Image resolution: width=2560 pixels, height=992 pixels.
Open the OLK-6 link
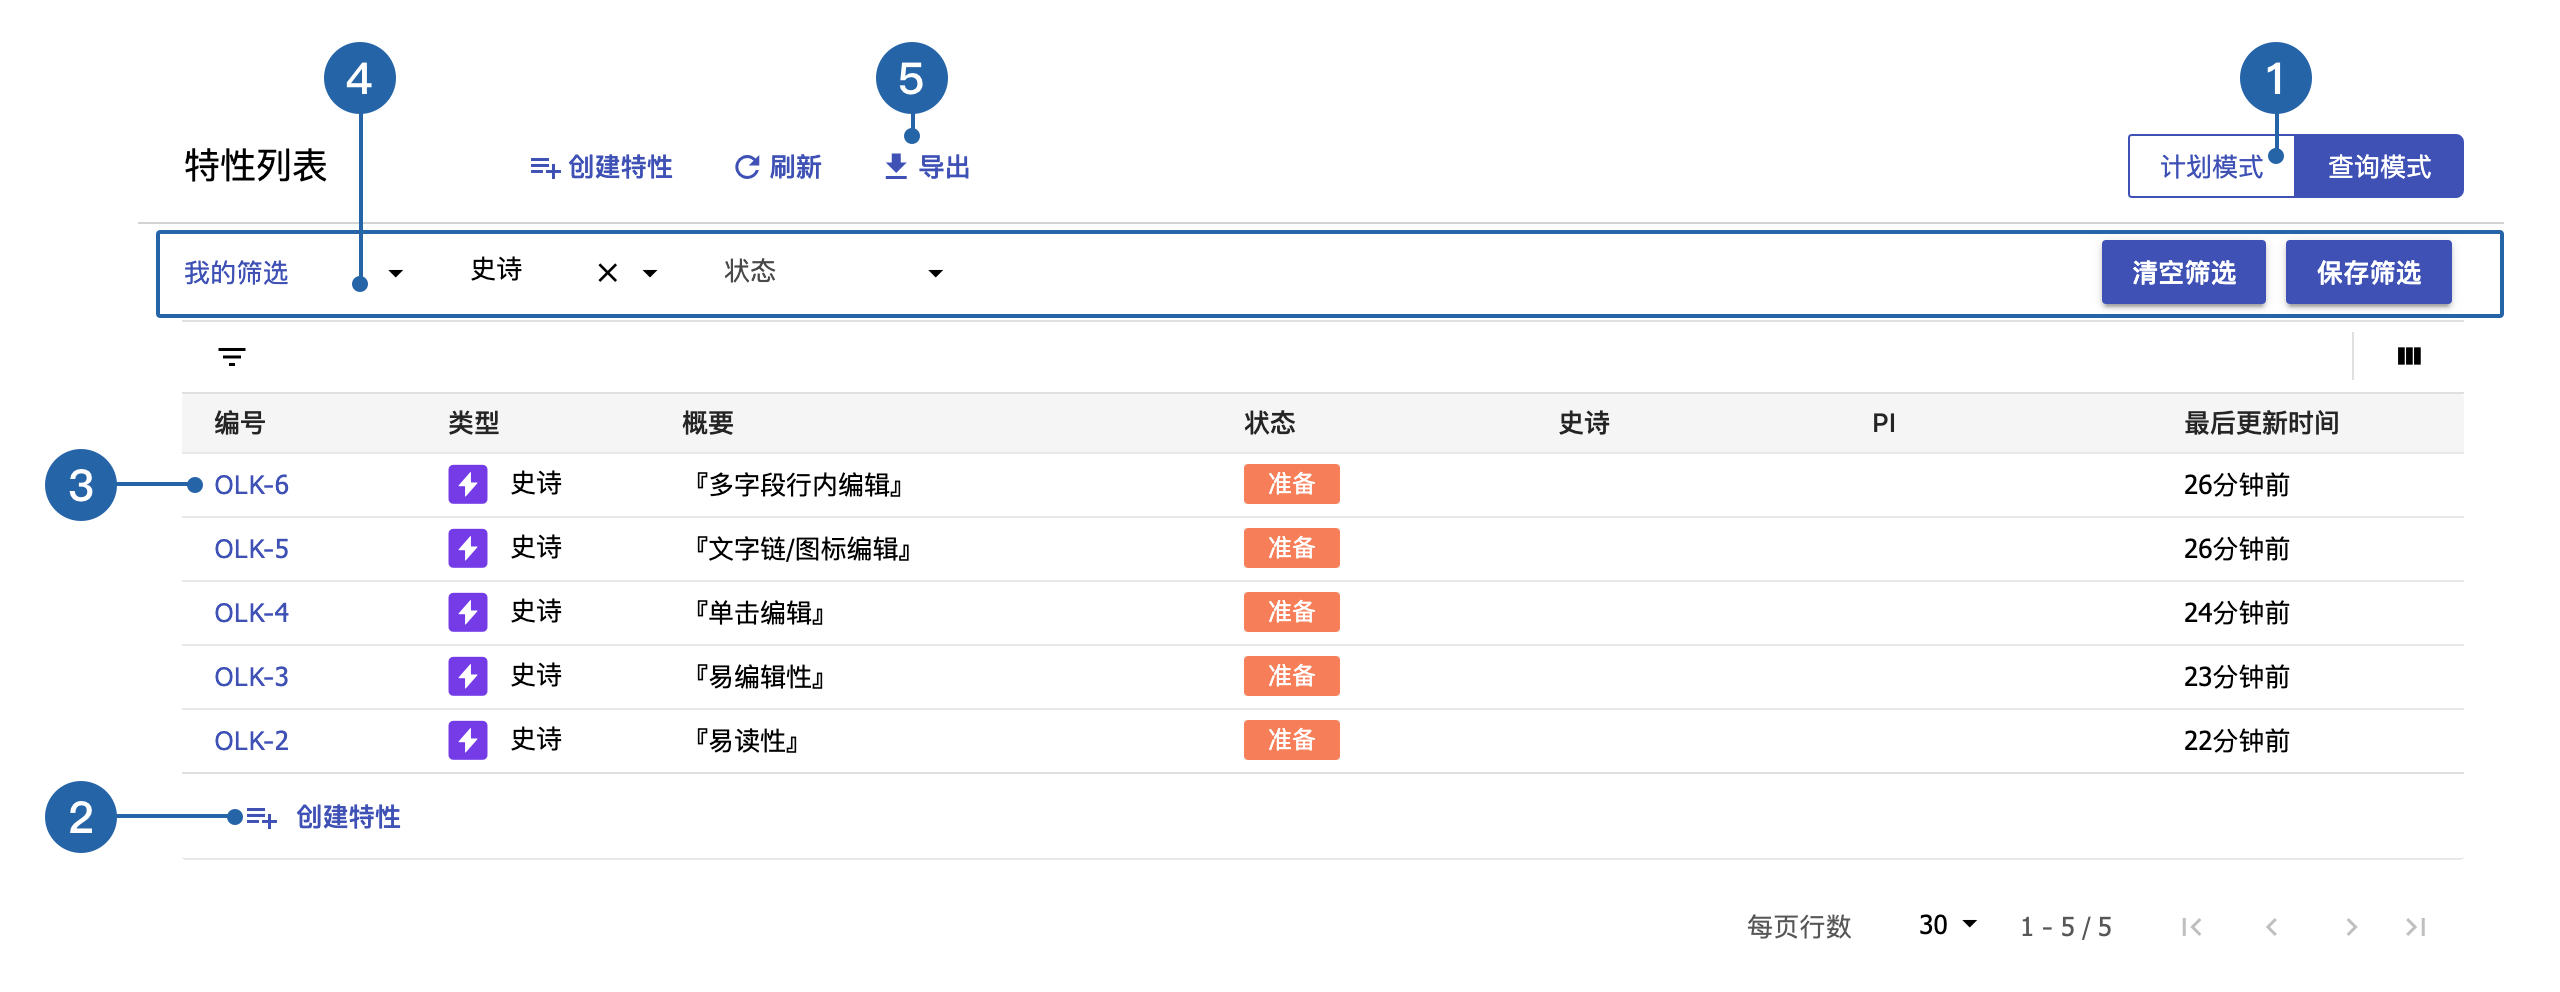(x=251, y=485)
